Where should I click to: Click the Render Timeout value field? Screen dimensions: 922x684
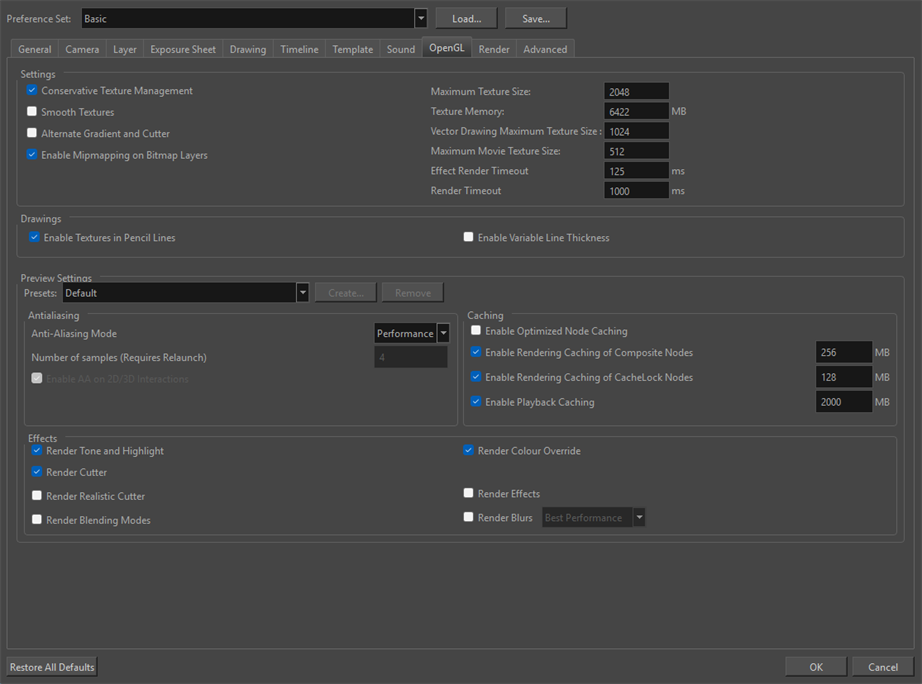(636, 191)
